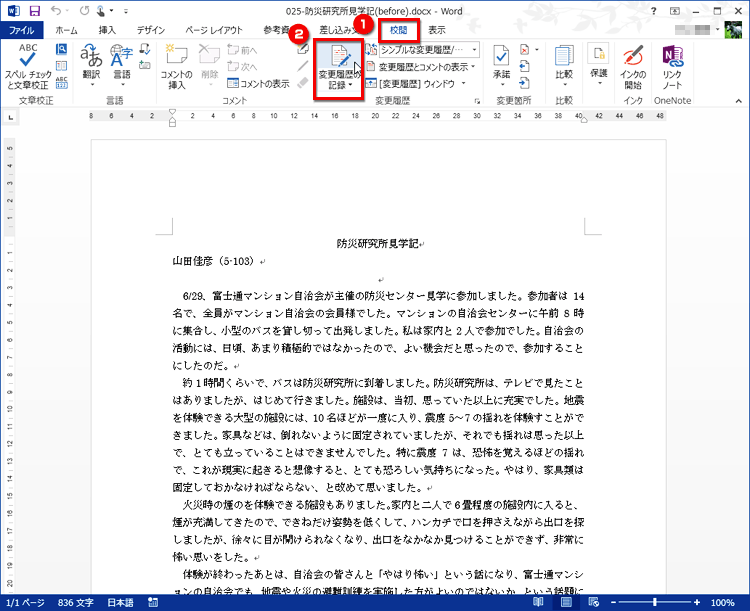Switch to Print Layout view
This screenshot has width=750, height=611.
pyautogui.click(x=566, y=602)
